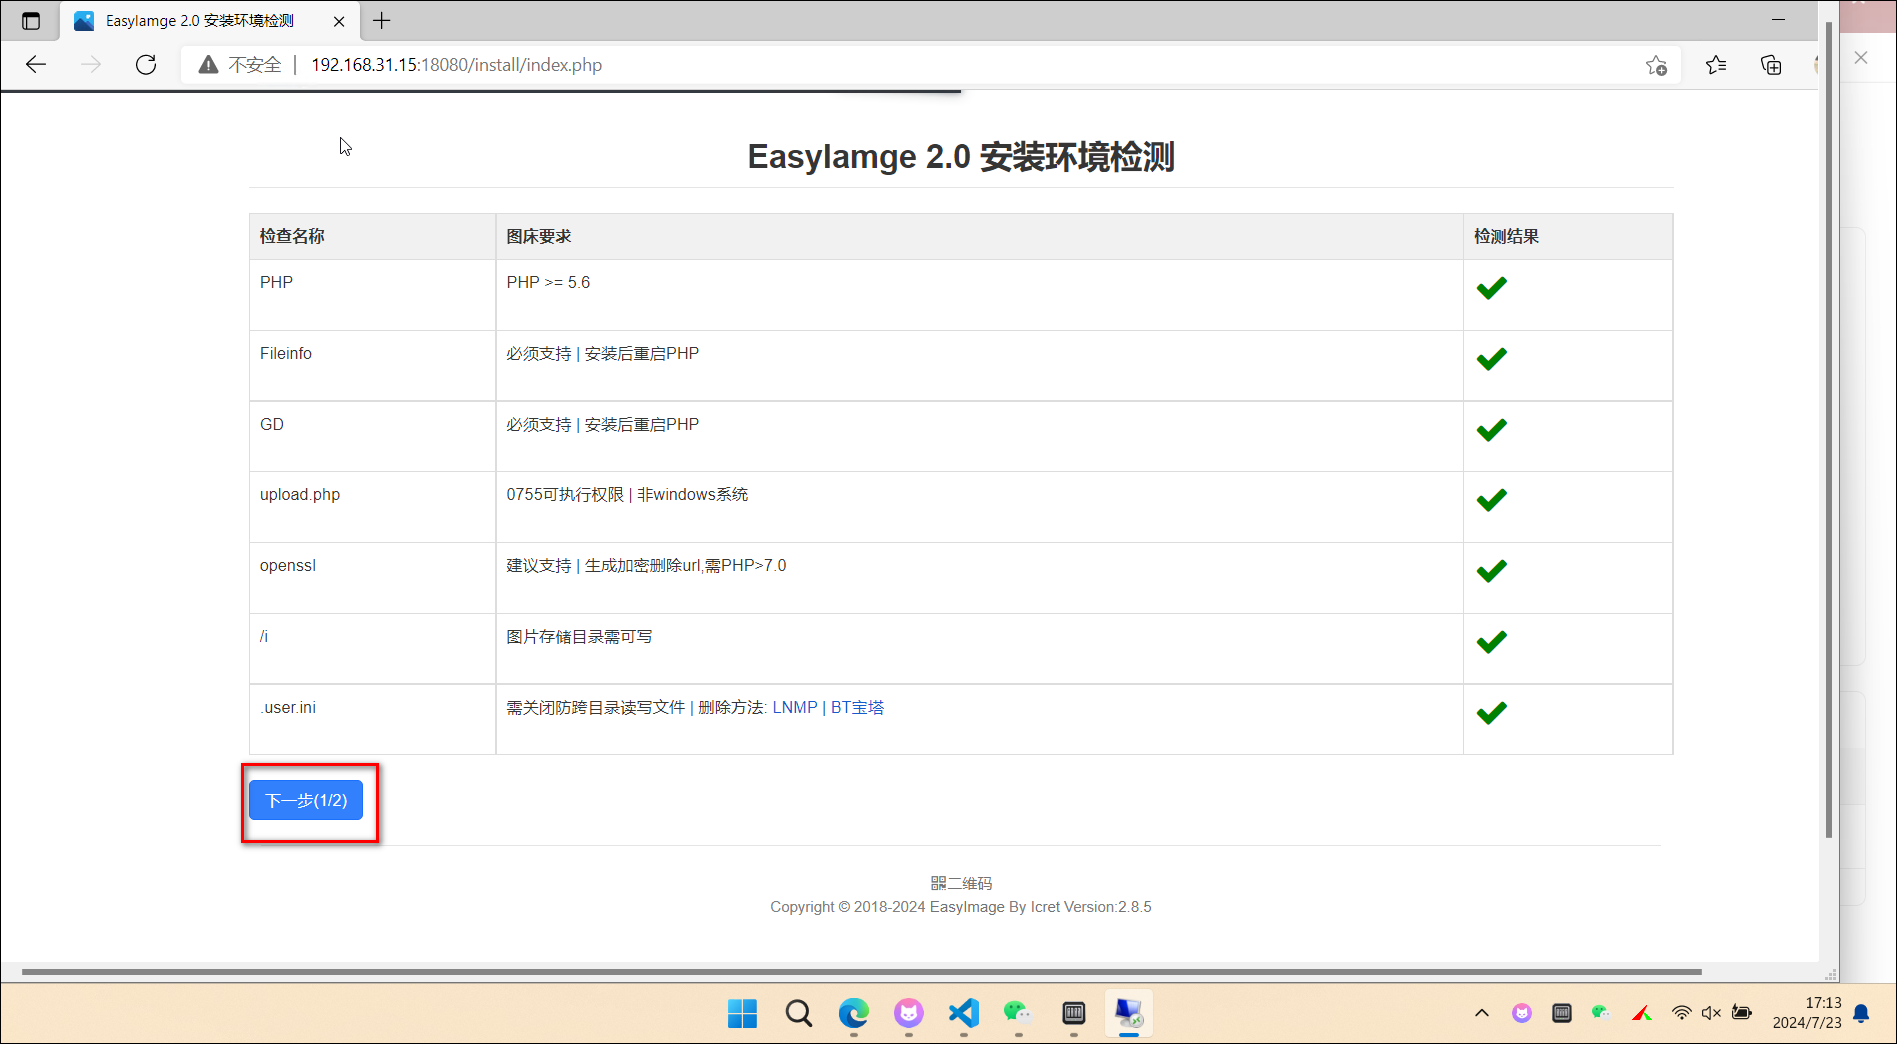Open the BT宝塔 link
1897x1044 pixels.
coord(857,707)
